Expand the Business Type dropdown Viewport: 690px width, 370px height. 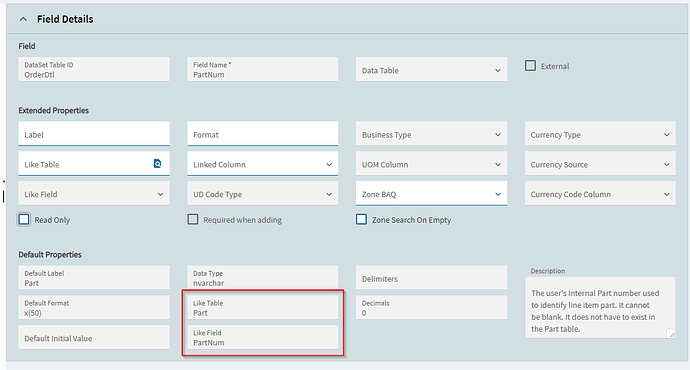pos(431,134)
